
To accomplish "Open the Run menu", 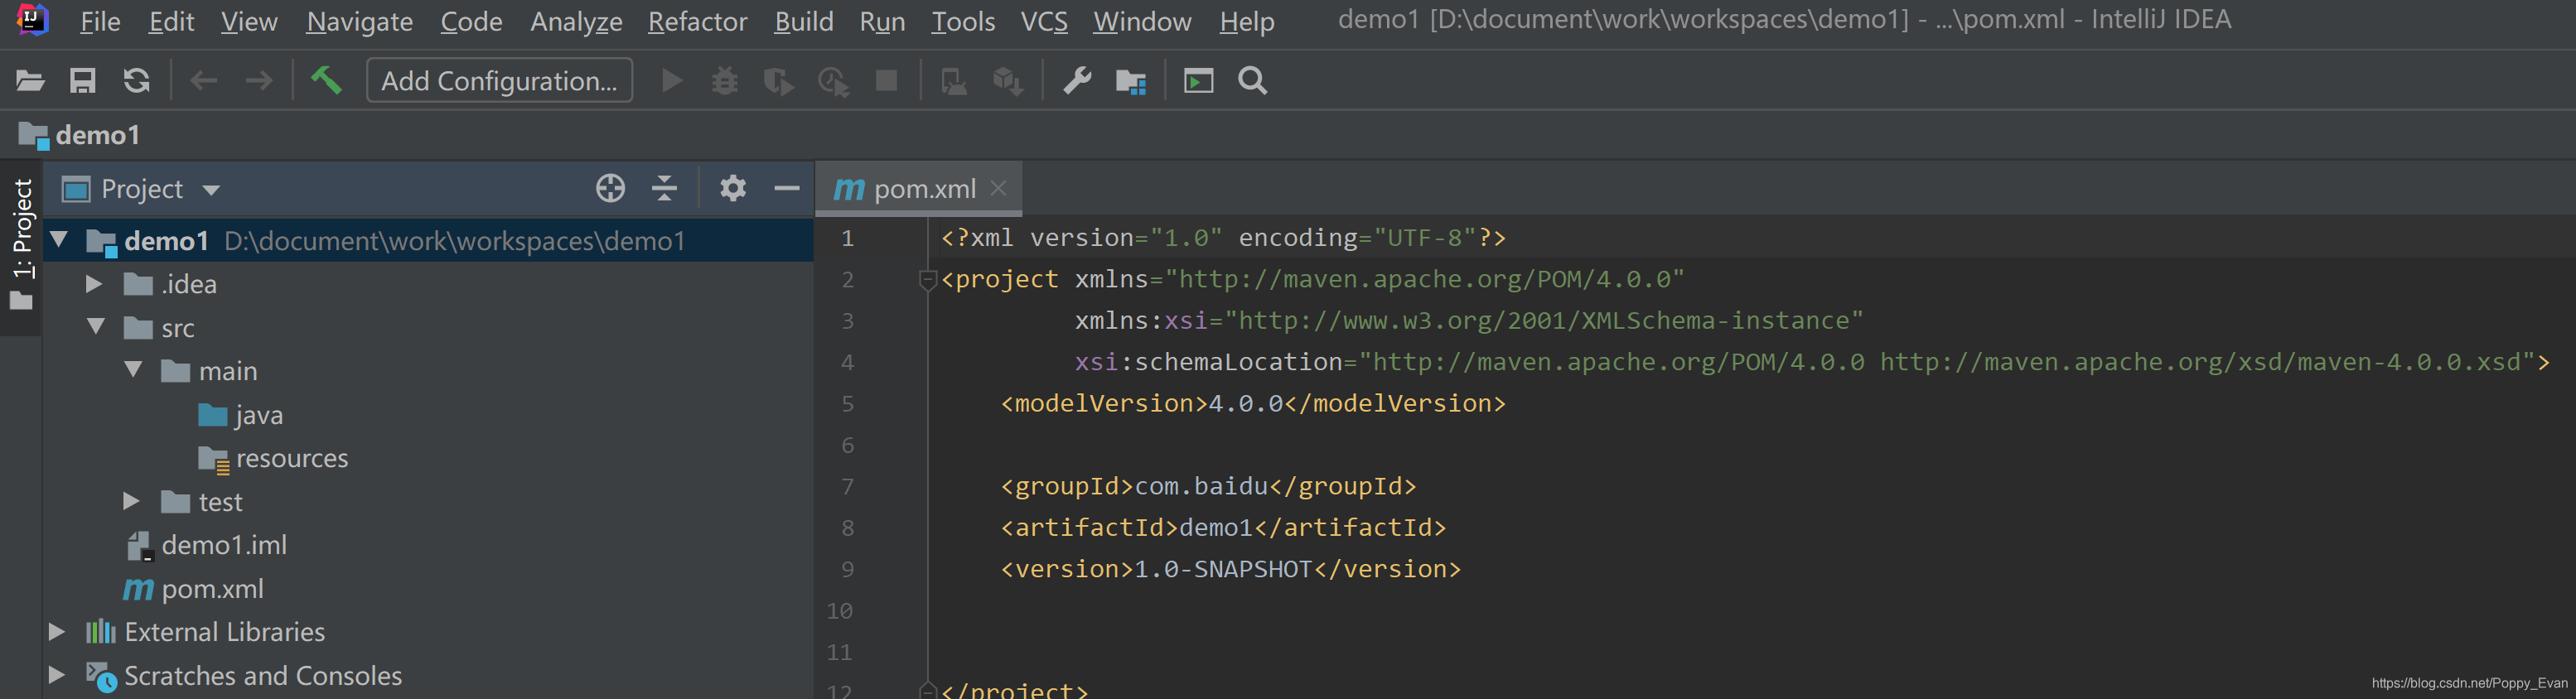I will (882, 21).
